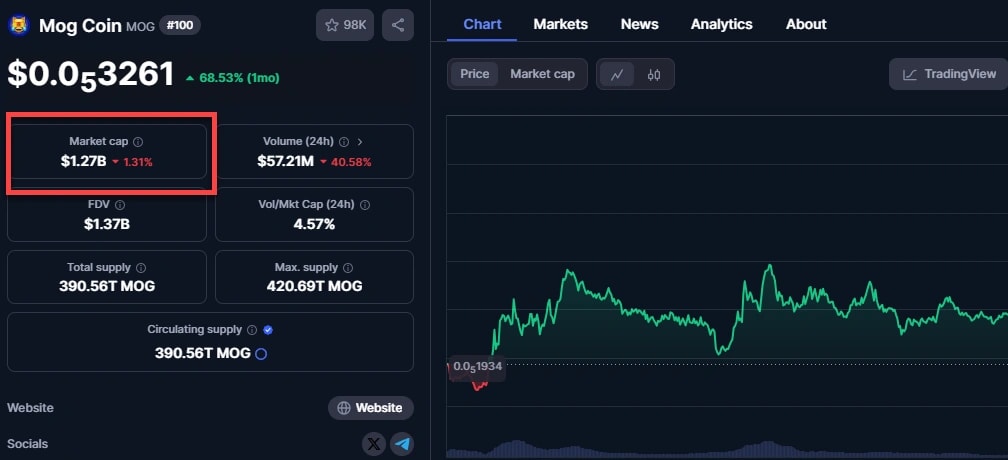The width and height of the screenshot is (1008, 460).
Task: Open the TradingView chart button
Action: (x=948, y=74)
